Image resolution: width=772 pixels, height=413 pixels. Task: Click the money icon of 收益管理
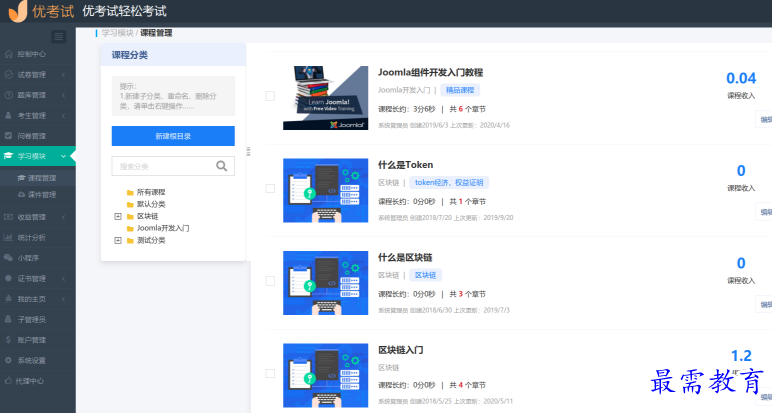[8, 217]
